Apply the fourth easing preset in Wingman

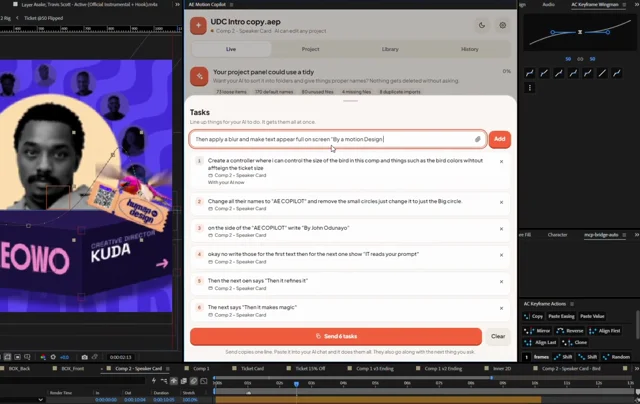573,73
